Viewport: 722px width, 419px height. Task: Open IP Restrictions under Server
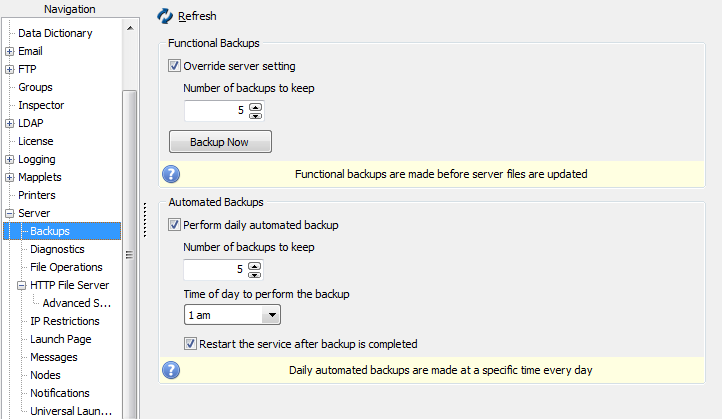point(64,321)
